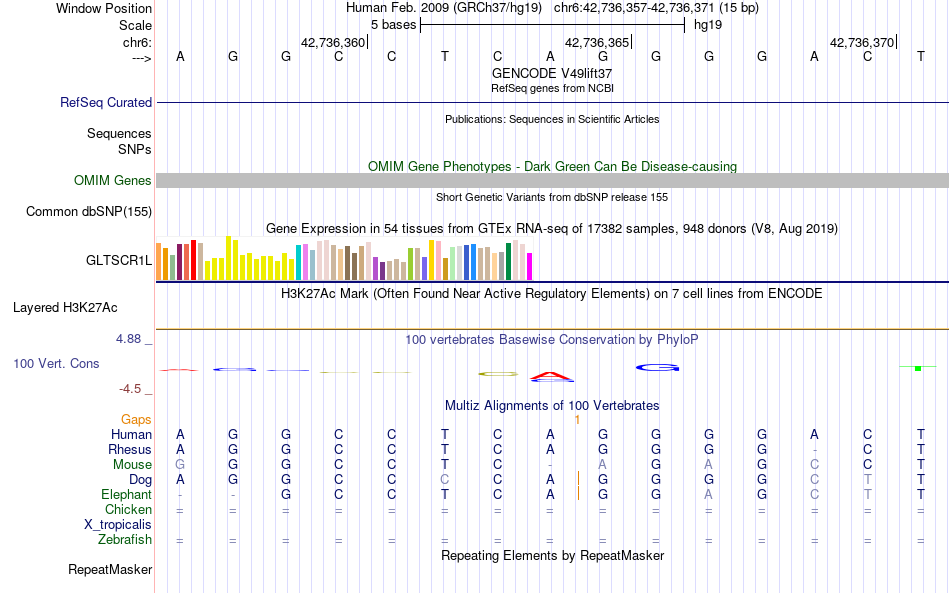The width and height of the screenshot is (950, 593).
Task: Open the RefSeq Curated track label
Action: point(105,102)
